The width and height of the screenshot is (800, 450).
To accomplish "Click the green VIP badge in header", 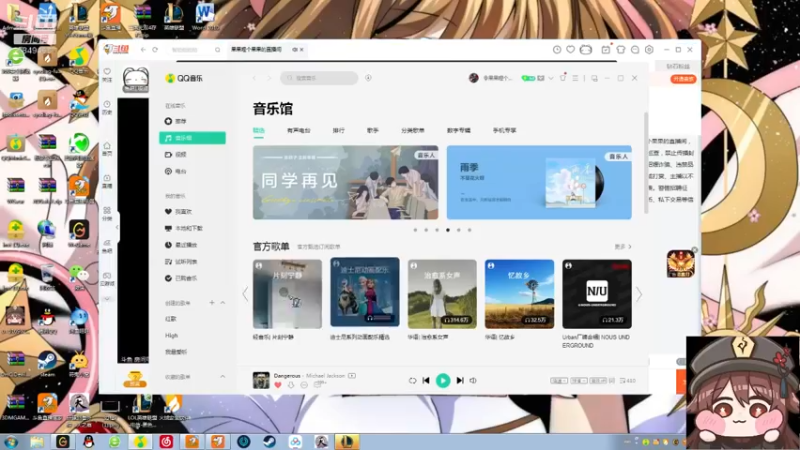I will (x=528, y=78).
